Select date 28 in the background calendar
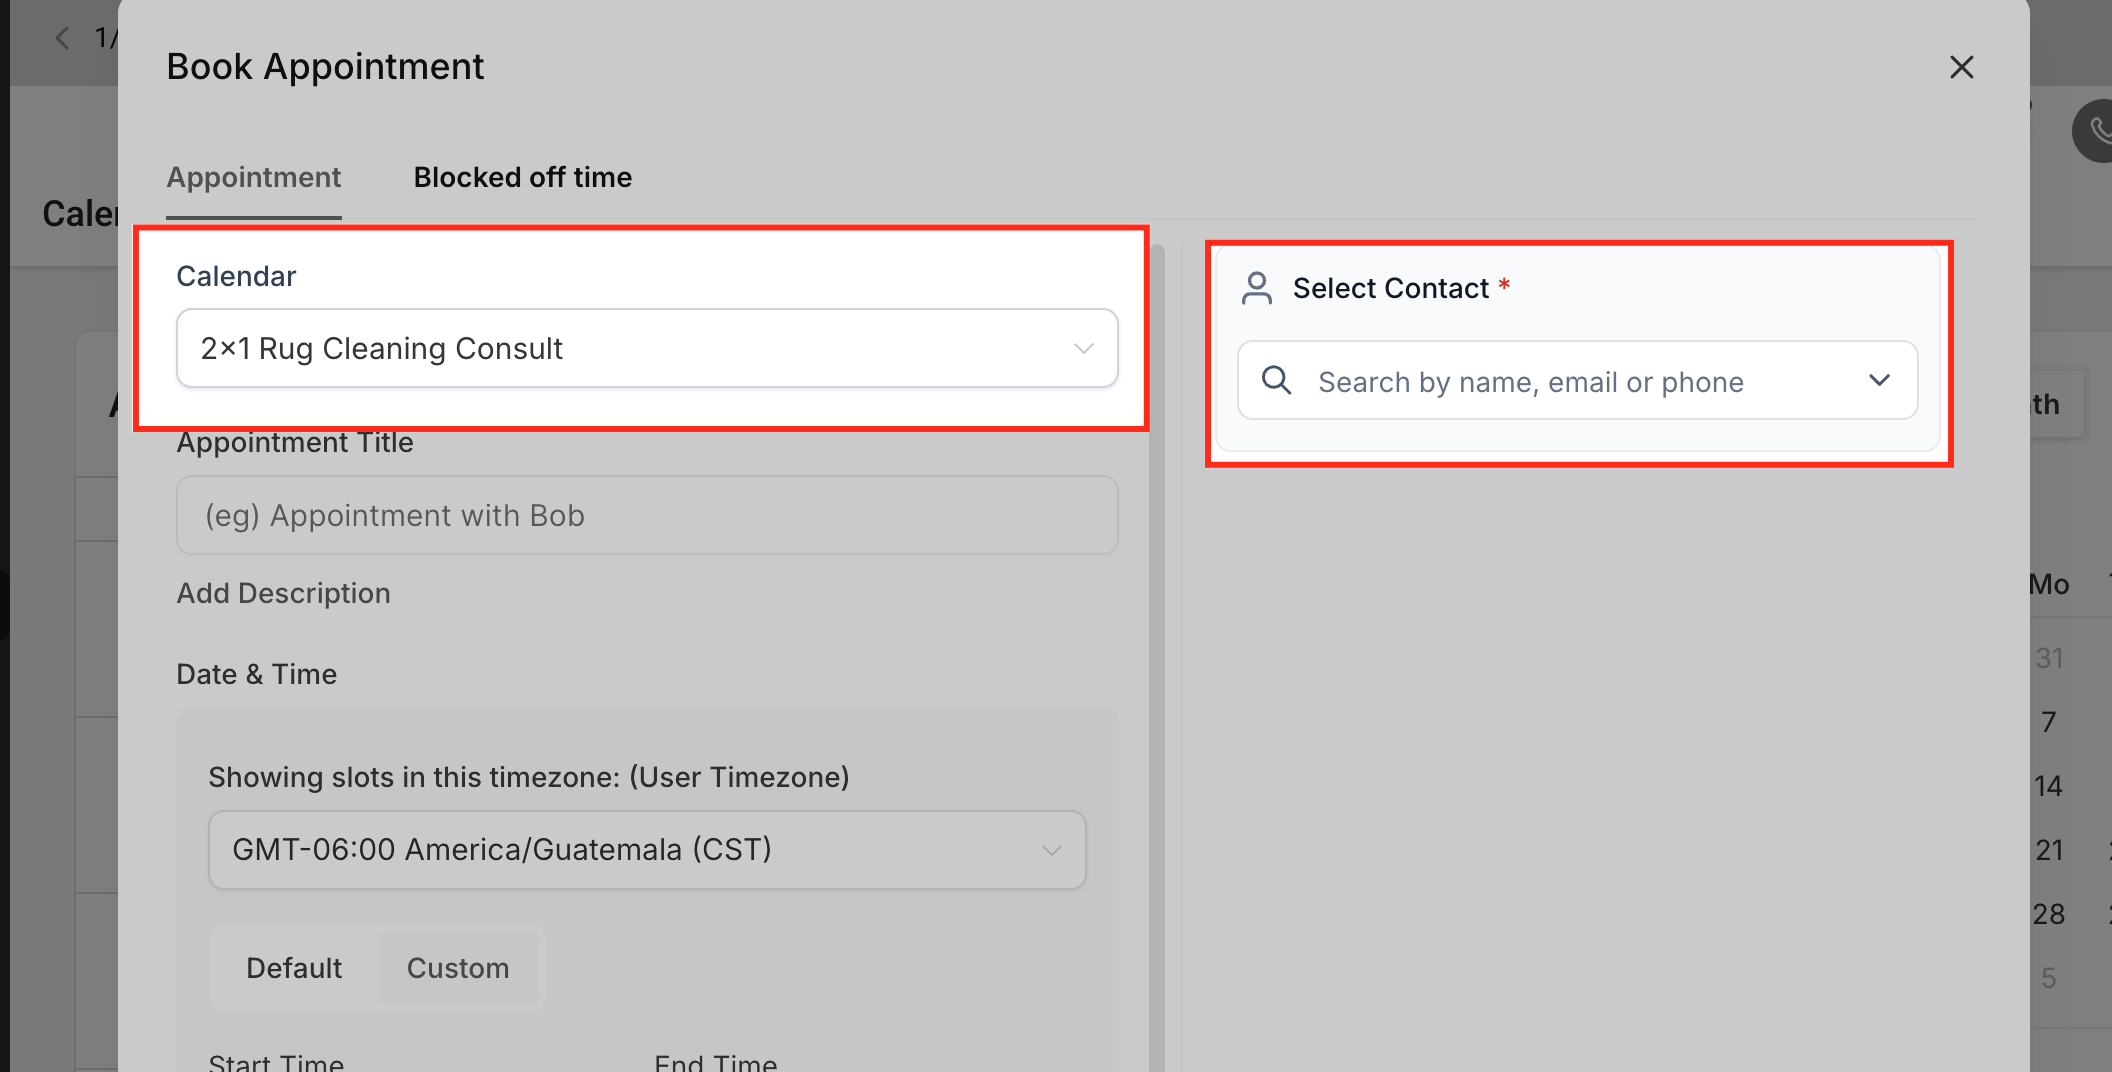 click(x=2049, y=914)
